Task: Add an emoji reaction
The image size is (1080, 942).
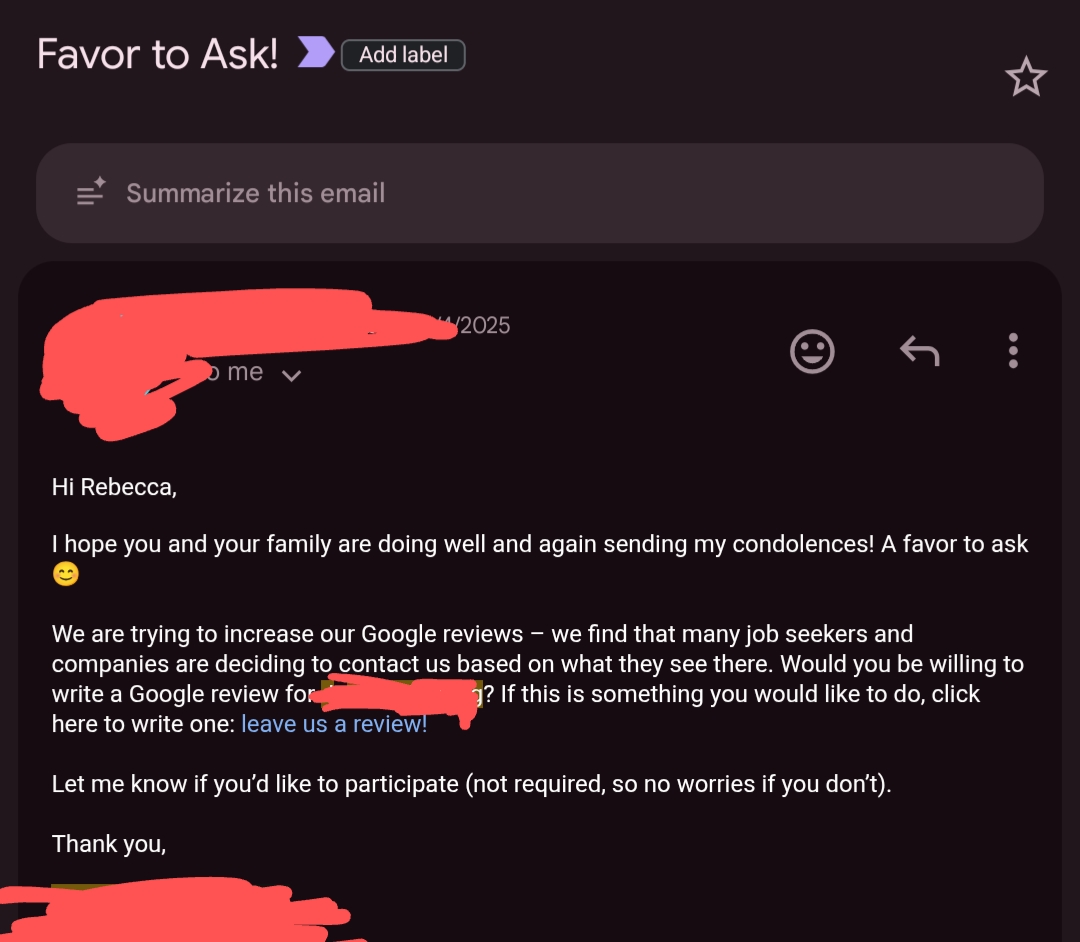Action: [812, 351]
